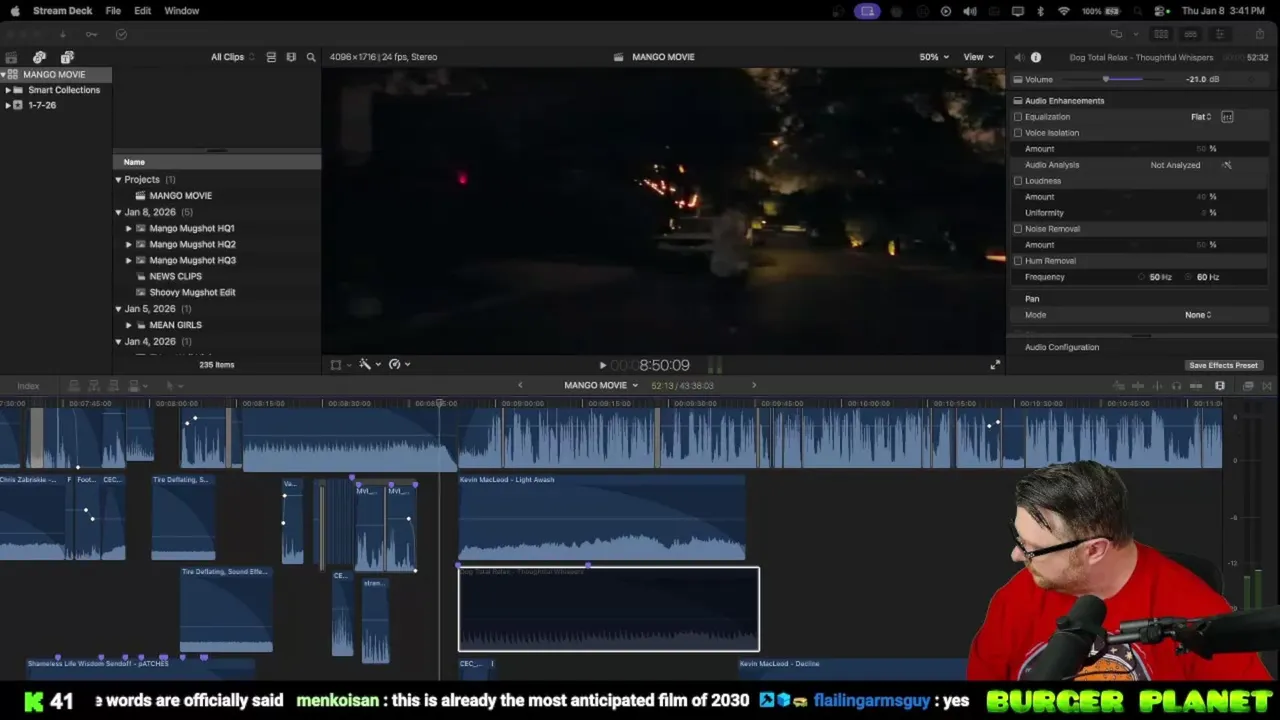The width and height of the screenshot is (1280, 720).
Task: Enable the Voice Isolation checkbox
Action: click(1018, 133)
